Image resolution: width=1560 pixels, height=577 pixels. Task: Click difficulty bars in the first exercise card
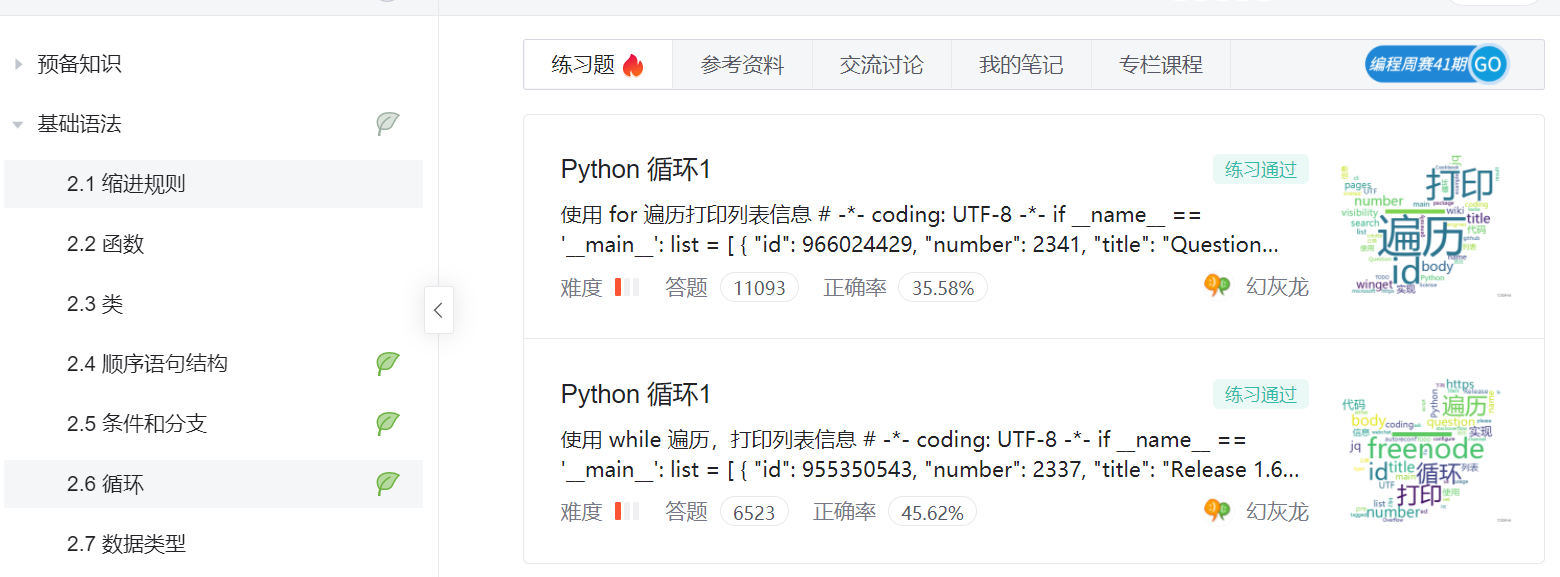pyautogui.click(x=627, y=287)
